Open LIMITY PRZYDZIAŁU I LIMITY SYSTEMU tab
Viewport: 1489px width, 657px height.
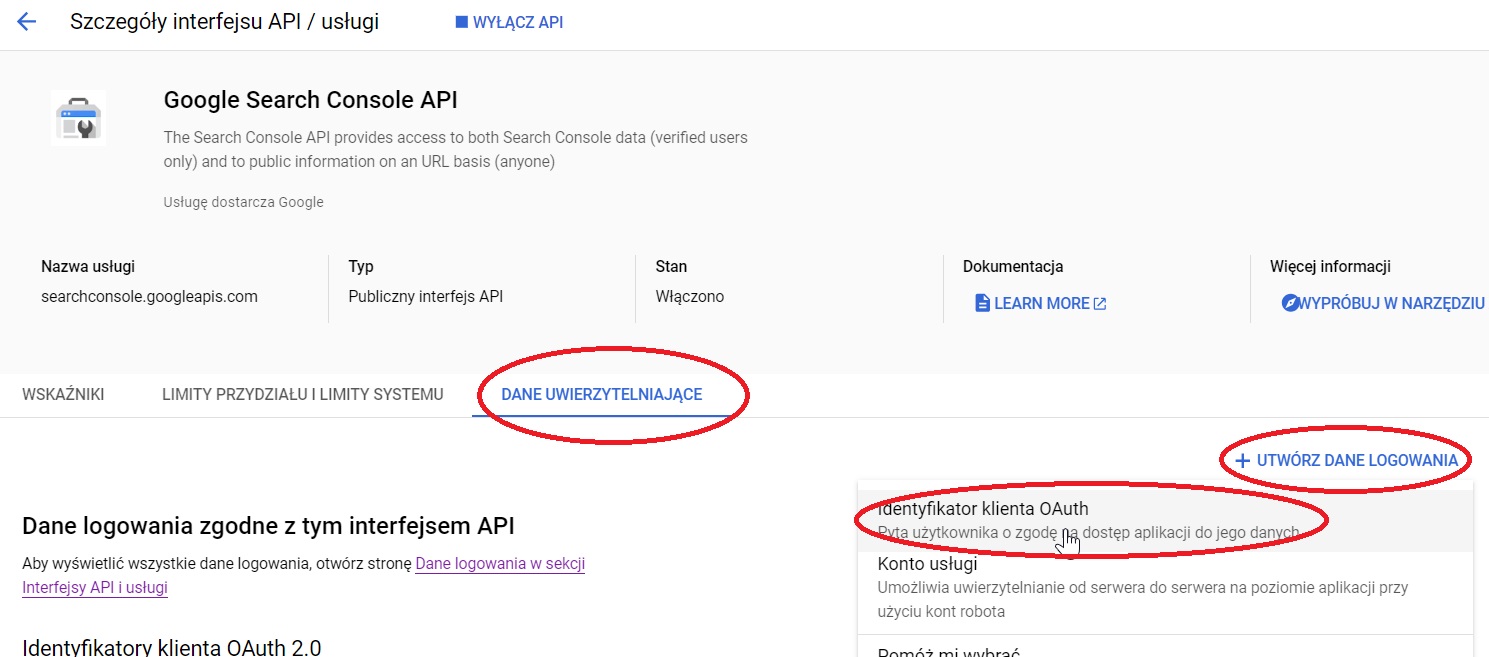302,394
